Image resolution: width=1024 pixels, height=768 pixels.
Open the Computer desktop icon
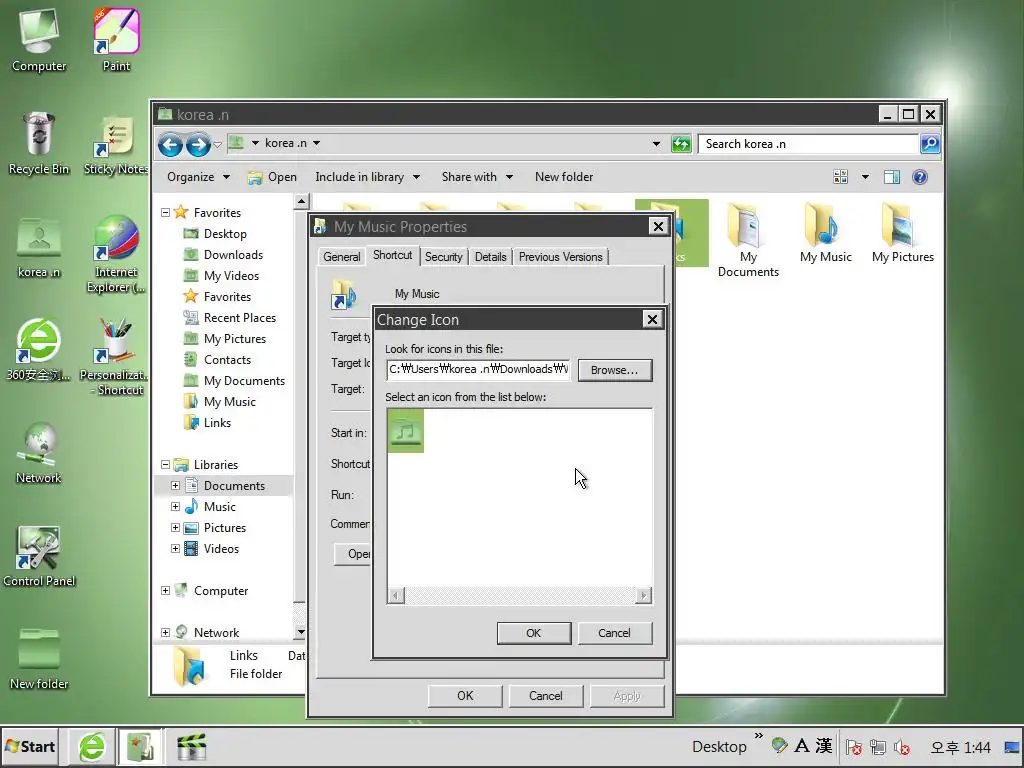[39, 40]
